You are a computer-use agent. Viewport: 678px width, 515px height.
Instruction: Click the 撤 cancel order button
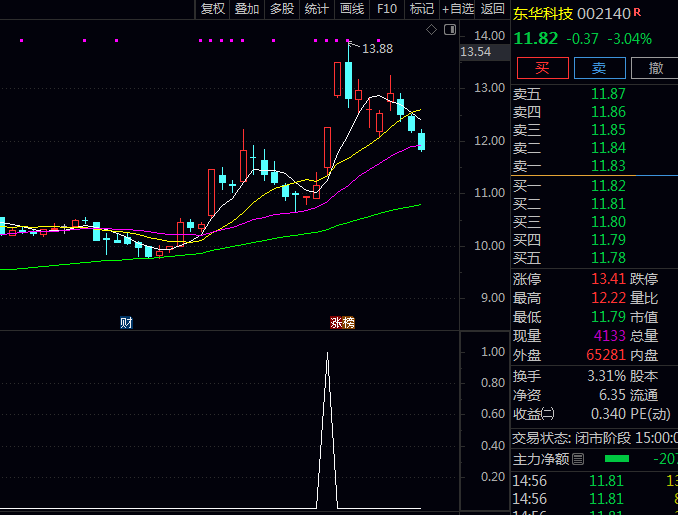(655, 68)
